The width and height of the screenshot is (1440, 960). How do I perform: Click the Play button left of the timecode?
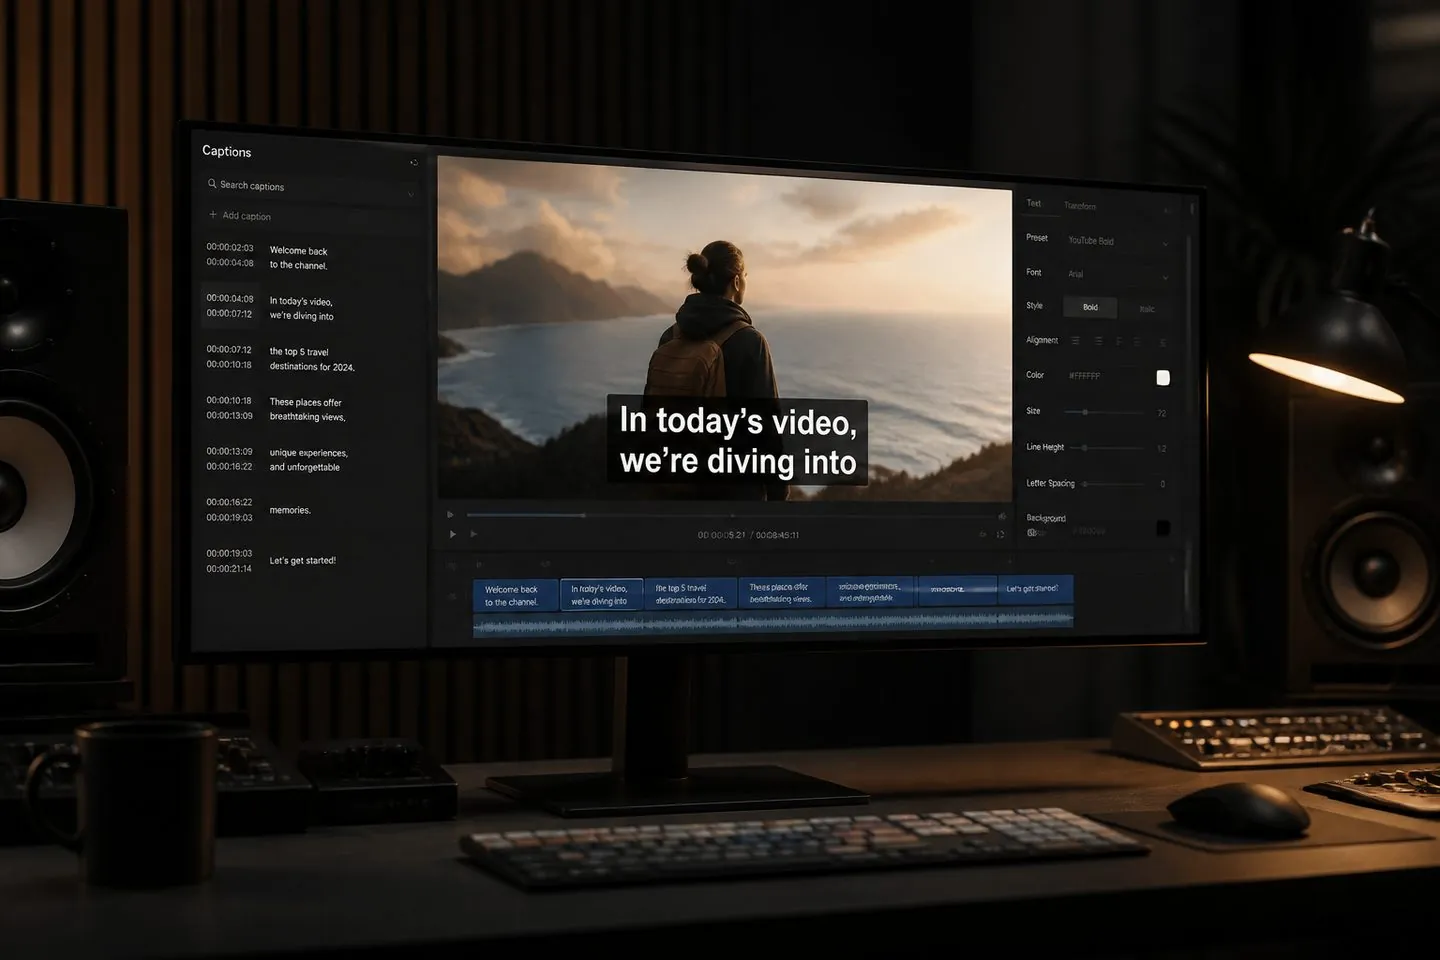pos(453,534)
